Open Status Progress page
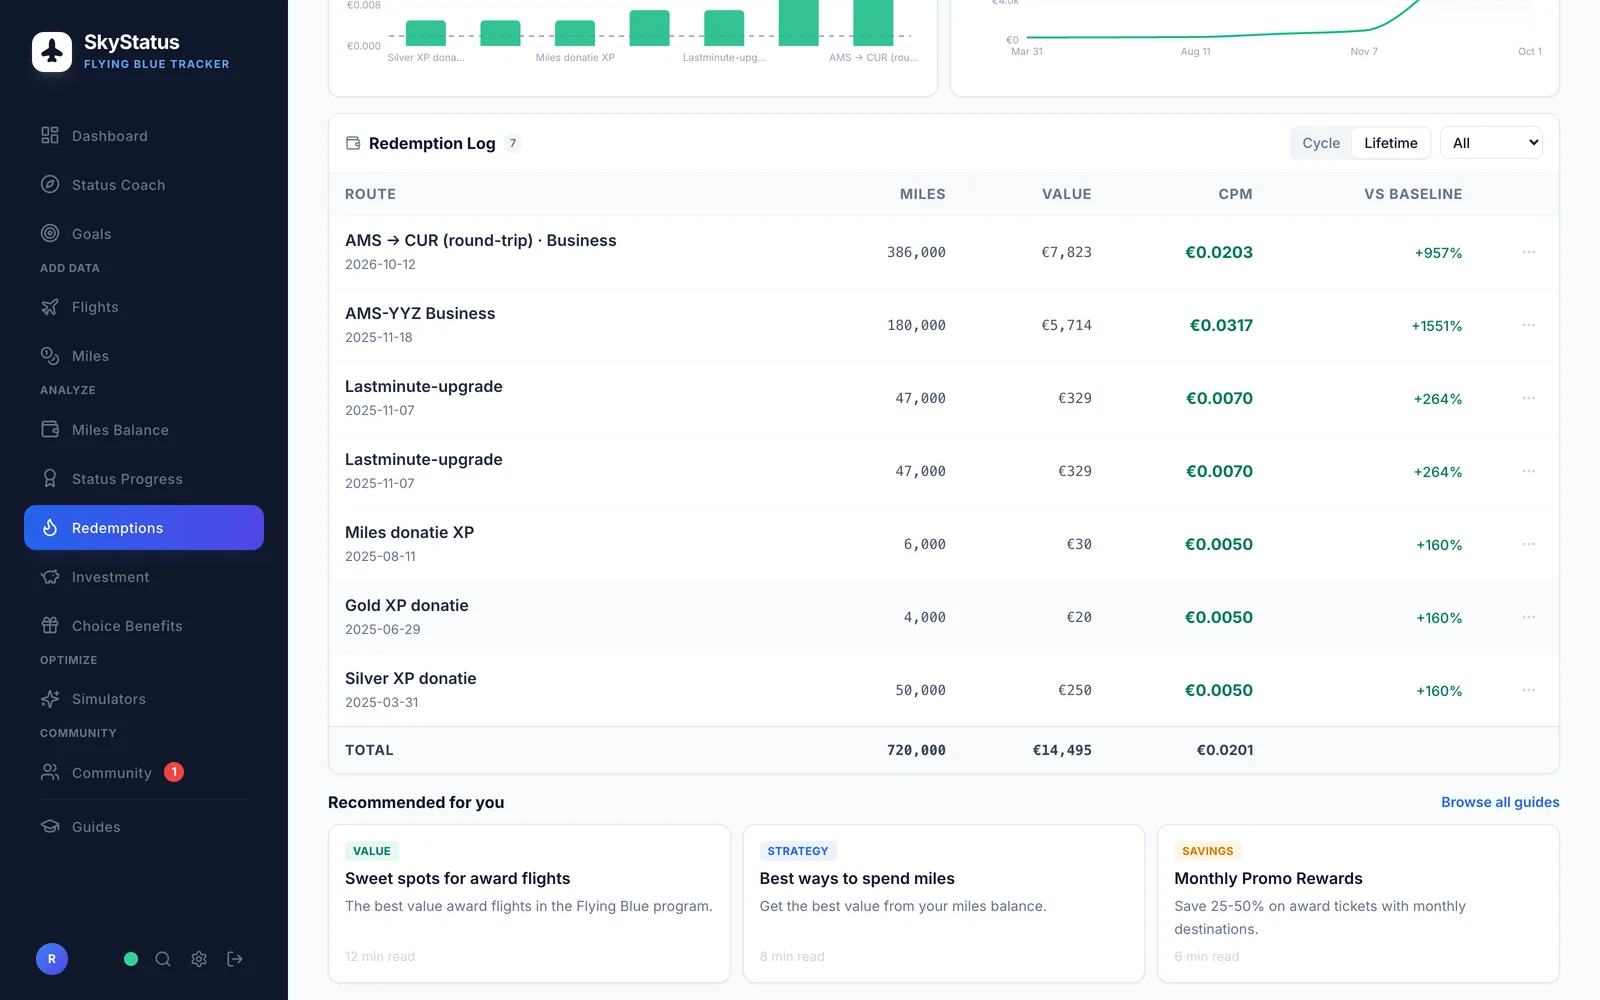 (x=144, y=479)
